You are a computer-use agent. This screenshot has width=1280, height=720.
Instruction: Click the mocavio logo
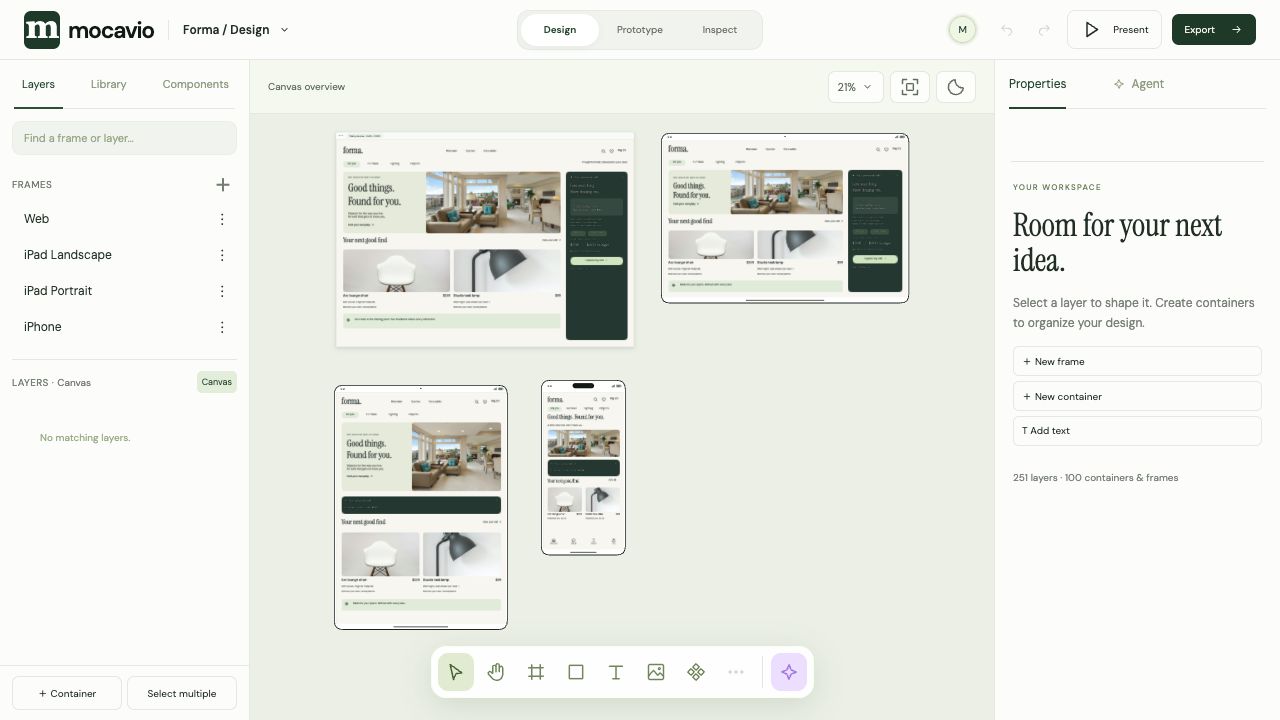89,30
